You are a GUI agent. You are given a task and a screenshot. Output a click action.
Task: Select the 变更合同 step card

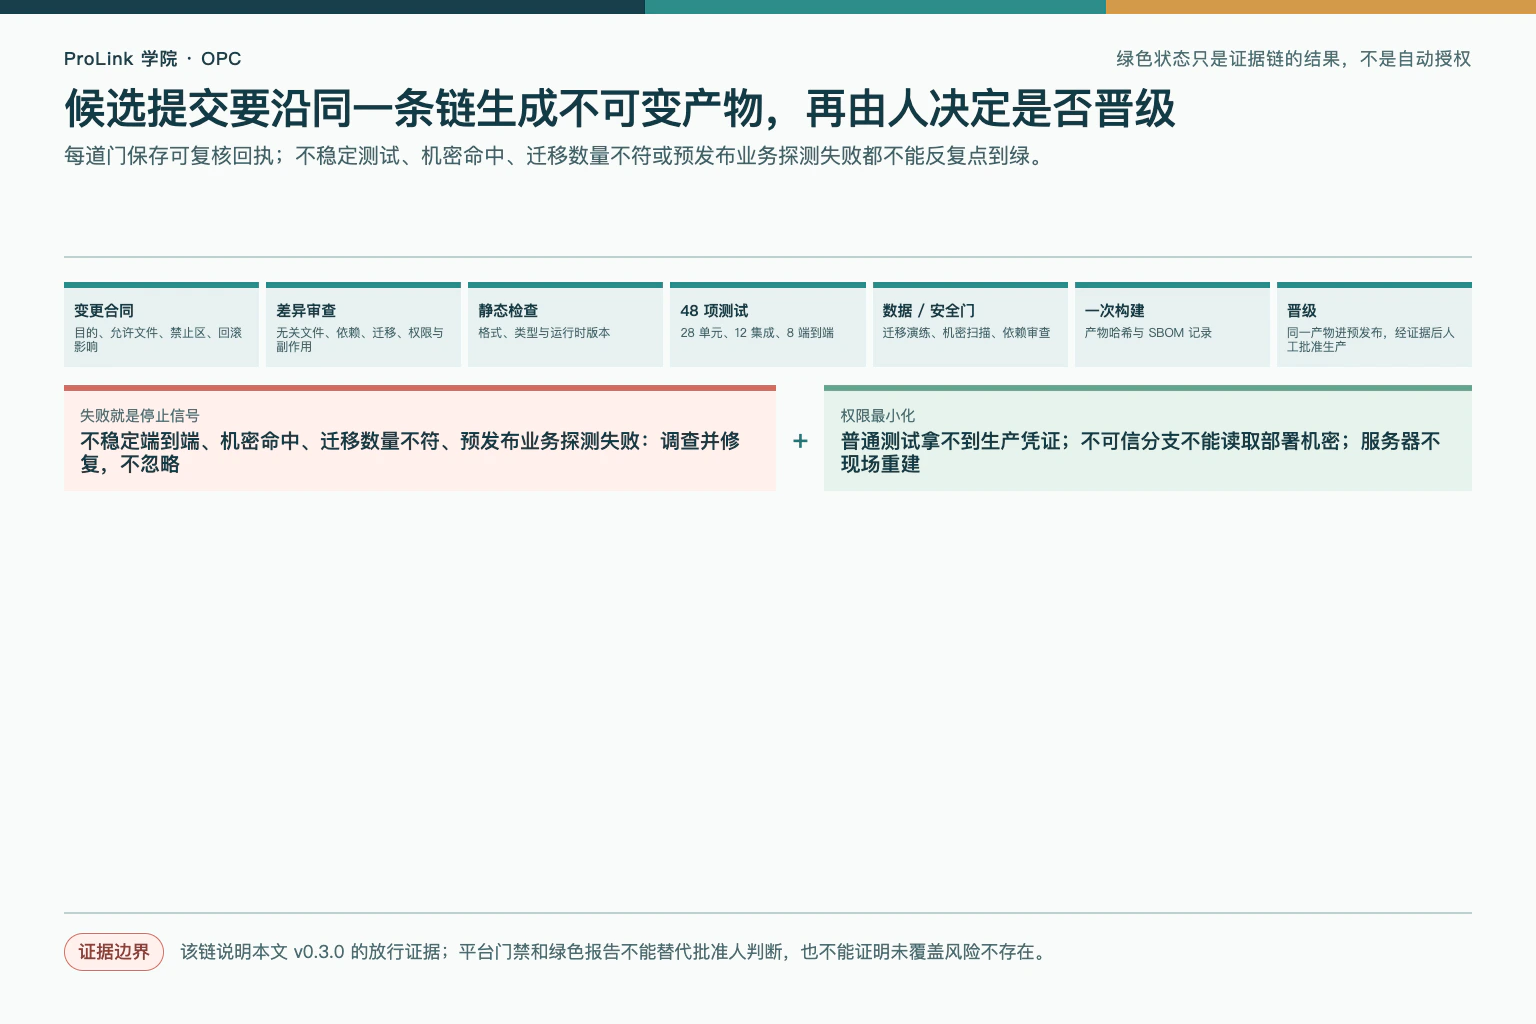pyautogui.click(x=161, y=324)
